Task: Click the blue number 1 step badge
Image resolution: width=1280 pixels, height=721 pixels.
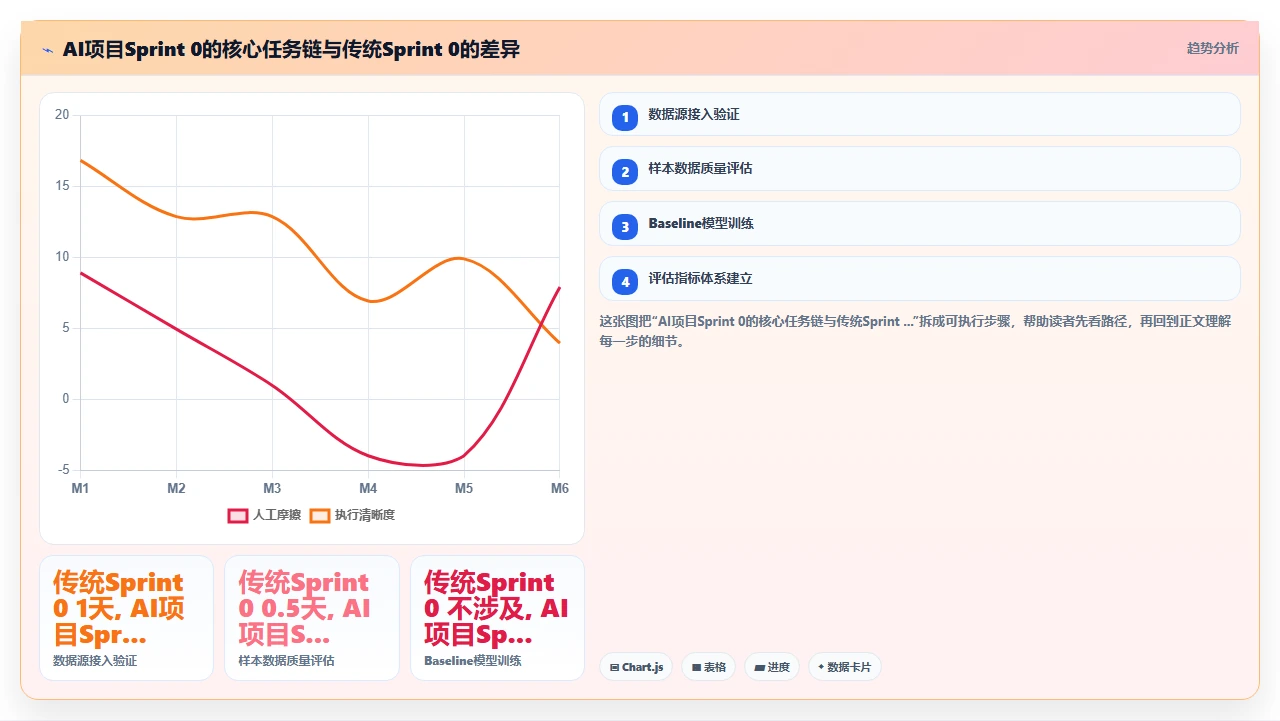Action: (x=625, y=117)
